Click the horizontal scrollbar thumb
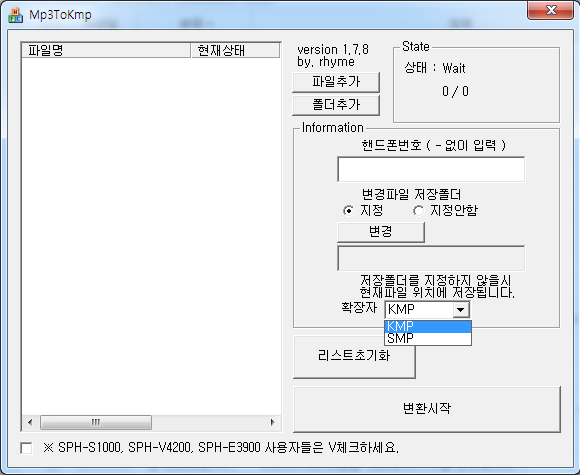Screen dimensions: 580x475 [x=96, y=422]
